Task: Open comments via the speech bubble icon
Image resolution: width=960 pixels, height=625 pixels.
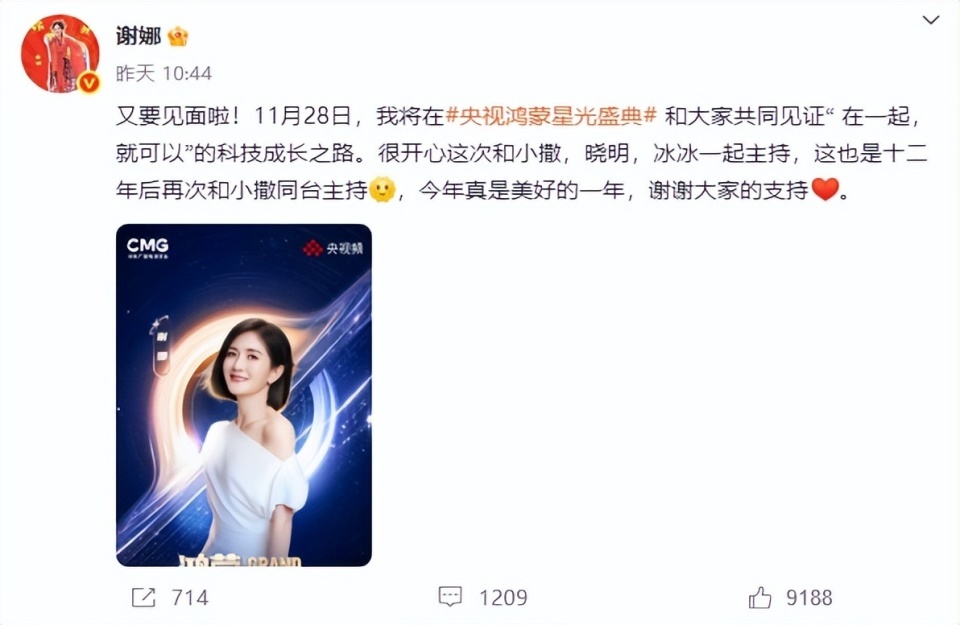Action: (x=450, y=597)
